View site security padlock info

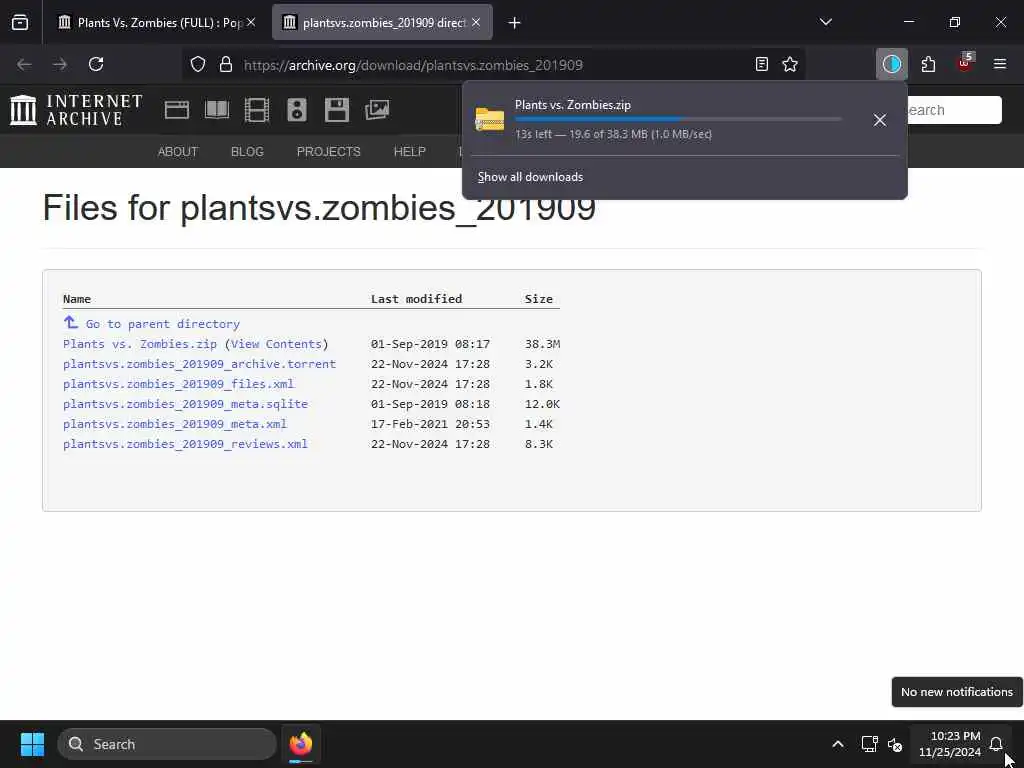point(226,64)
